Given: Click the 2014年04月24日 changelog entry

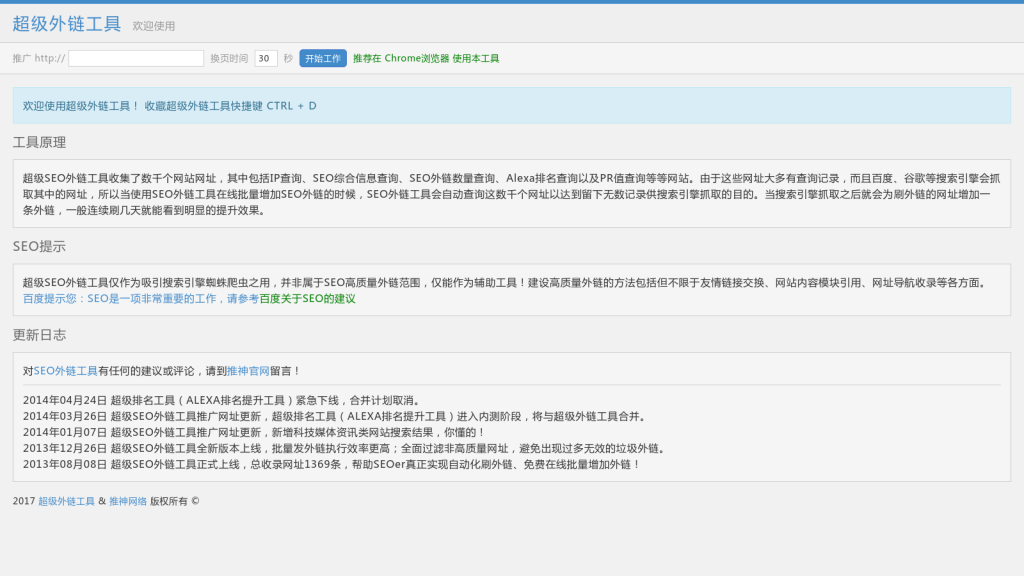Looking at the screenshot, I should tap(223, 400).
